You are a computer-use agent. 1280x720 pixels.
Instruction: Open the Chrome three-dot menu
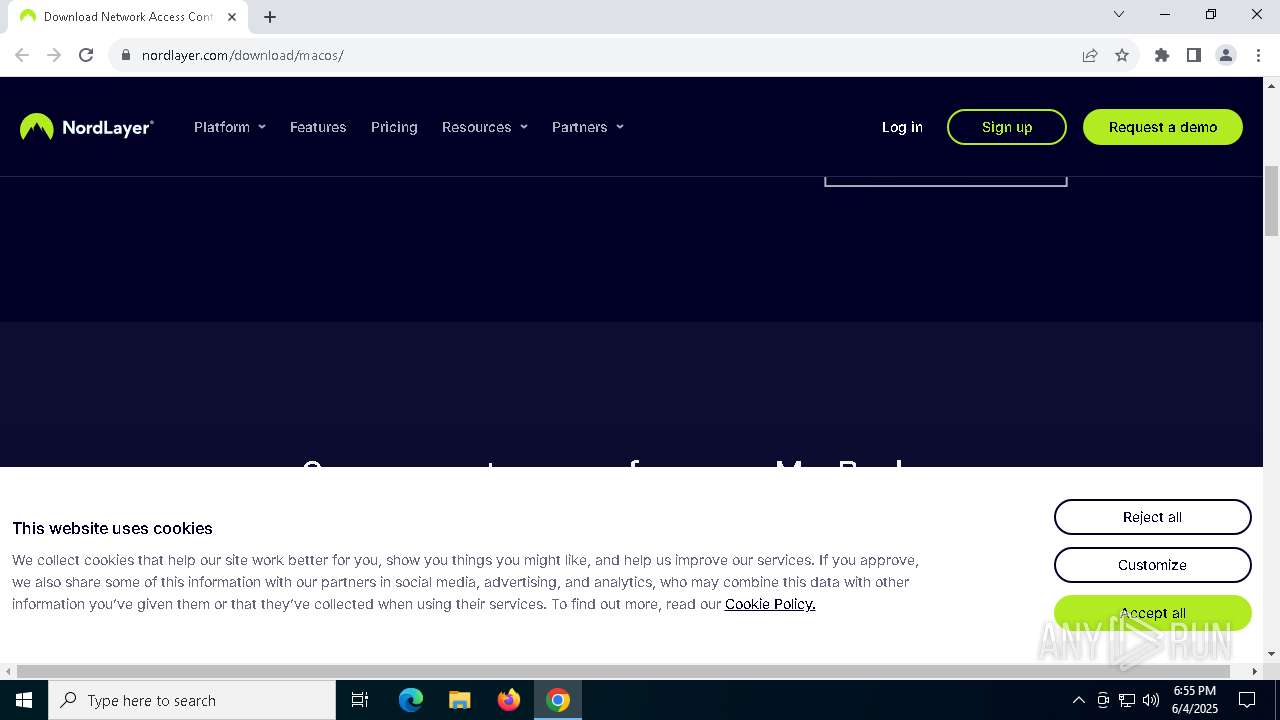(x=1258, y=55)
